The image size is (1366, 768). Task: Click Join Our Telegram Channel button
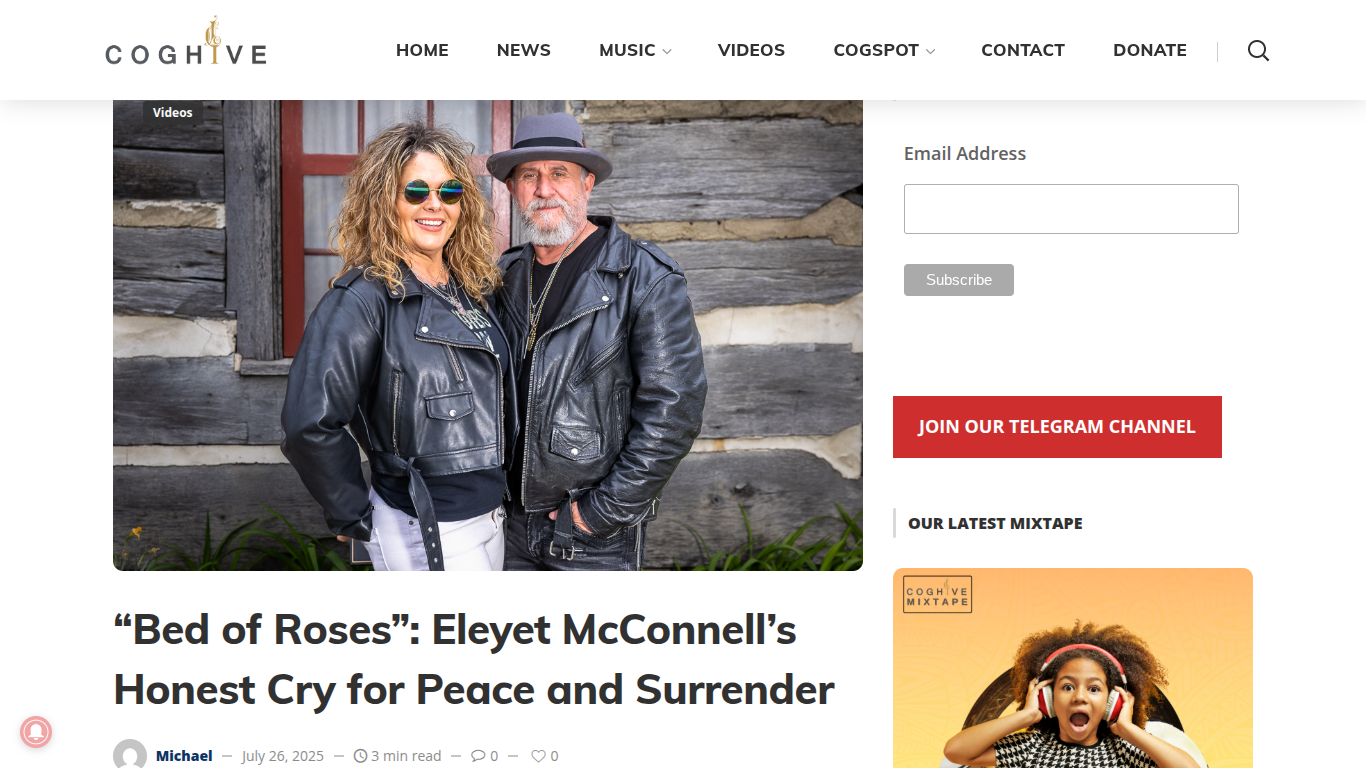click(1057, 427)
